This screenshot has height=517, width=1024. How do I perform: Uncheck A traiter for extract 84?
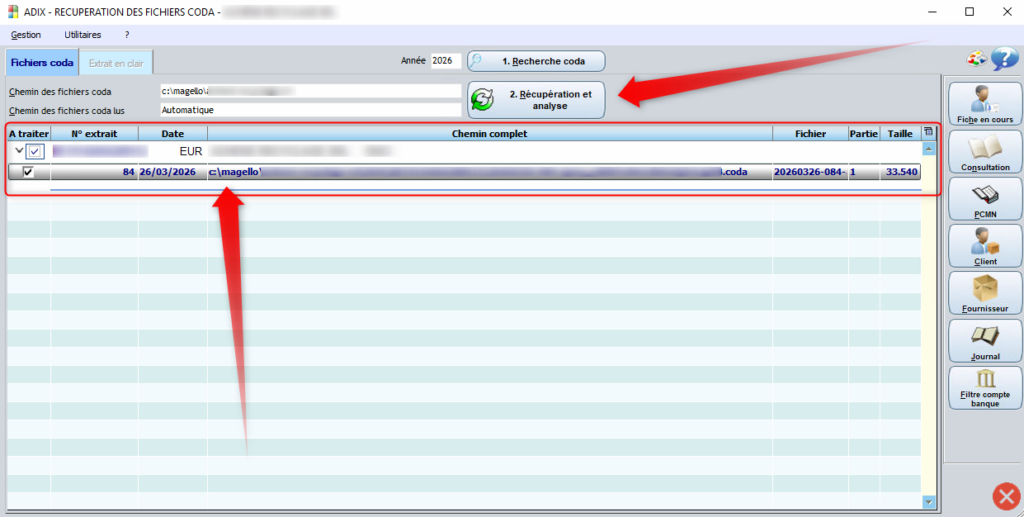click(28, 172)
